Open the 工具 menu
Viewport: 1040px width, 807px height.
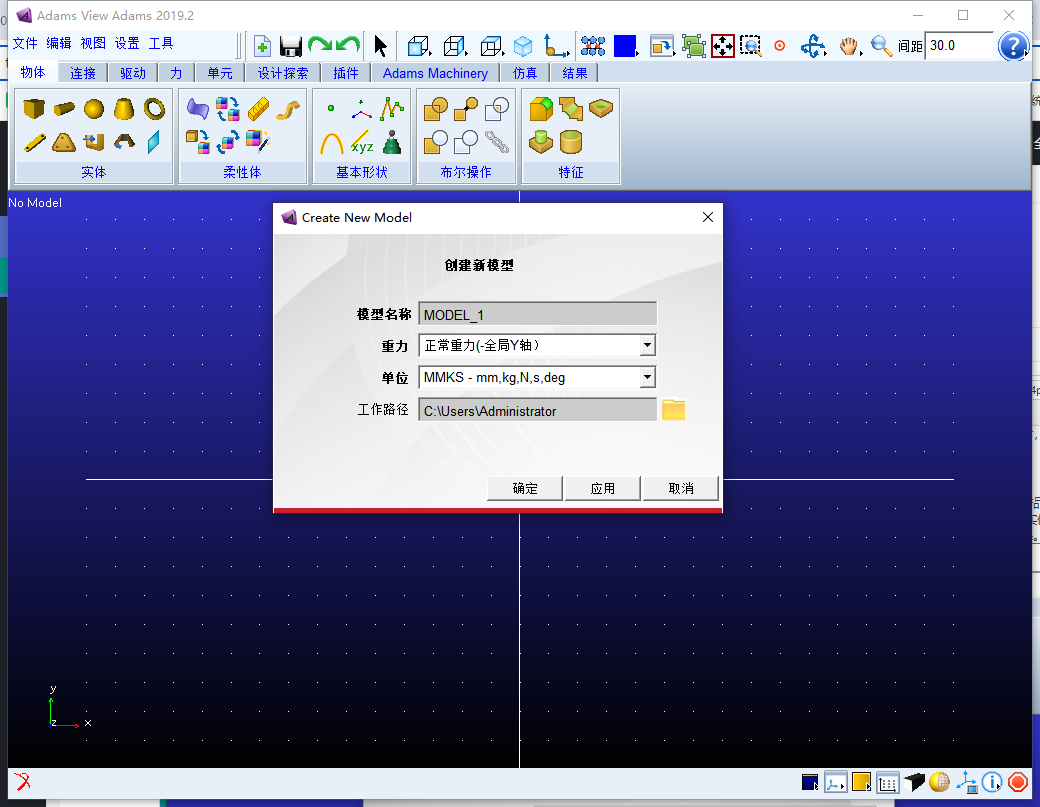pyautogui.click(x=161, y=43)
